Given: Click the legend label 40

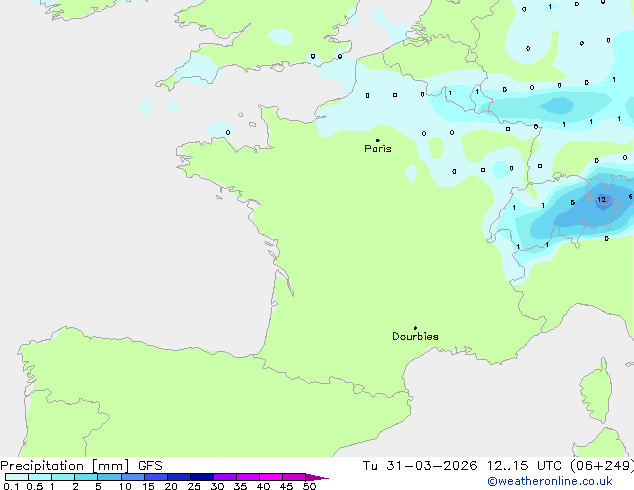Looking at the screenshot, I should pyautogui.click(x=263, y=486).
